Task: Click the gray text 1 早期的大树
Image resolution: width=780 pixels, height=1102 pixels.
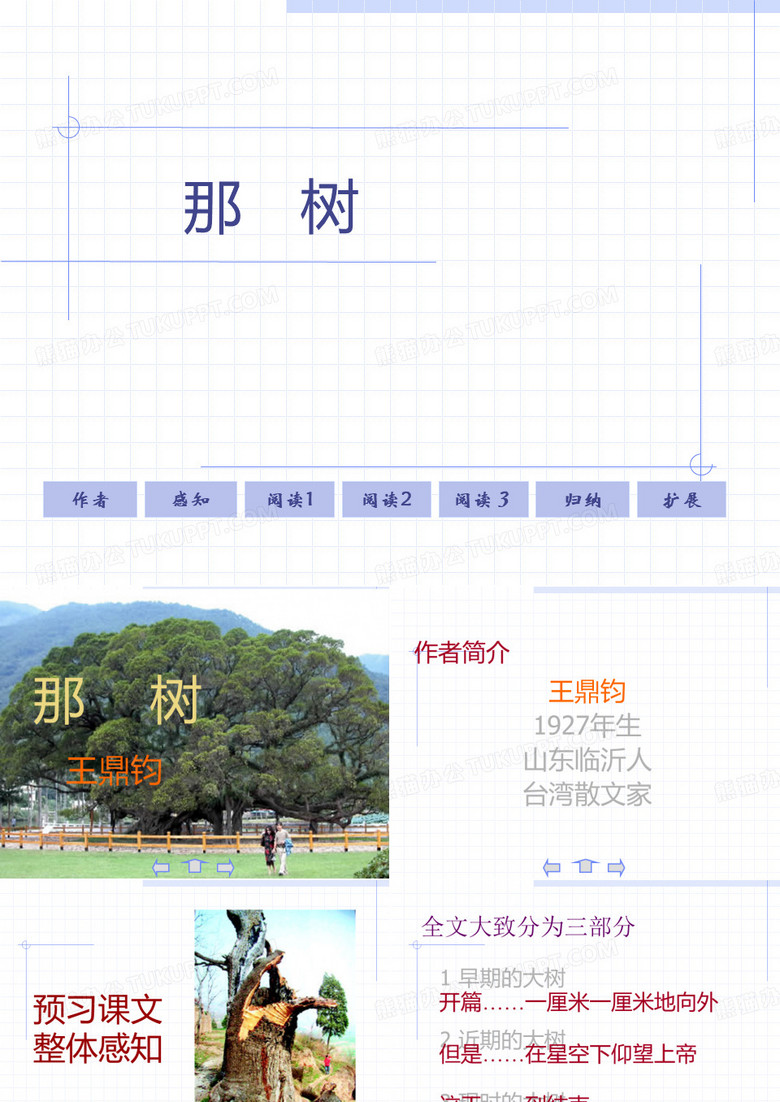Action: tap(502, 977)
